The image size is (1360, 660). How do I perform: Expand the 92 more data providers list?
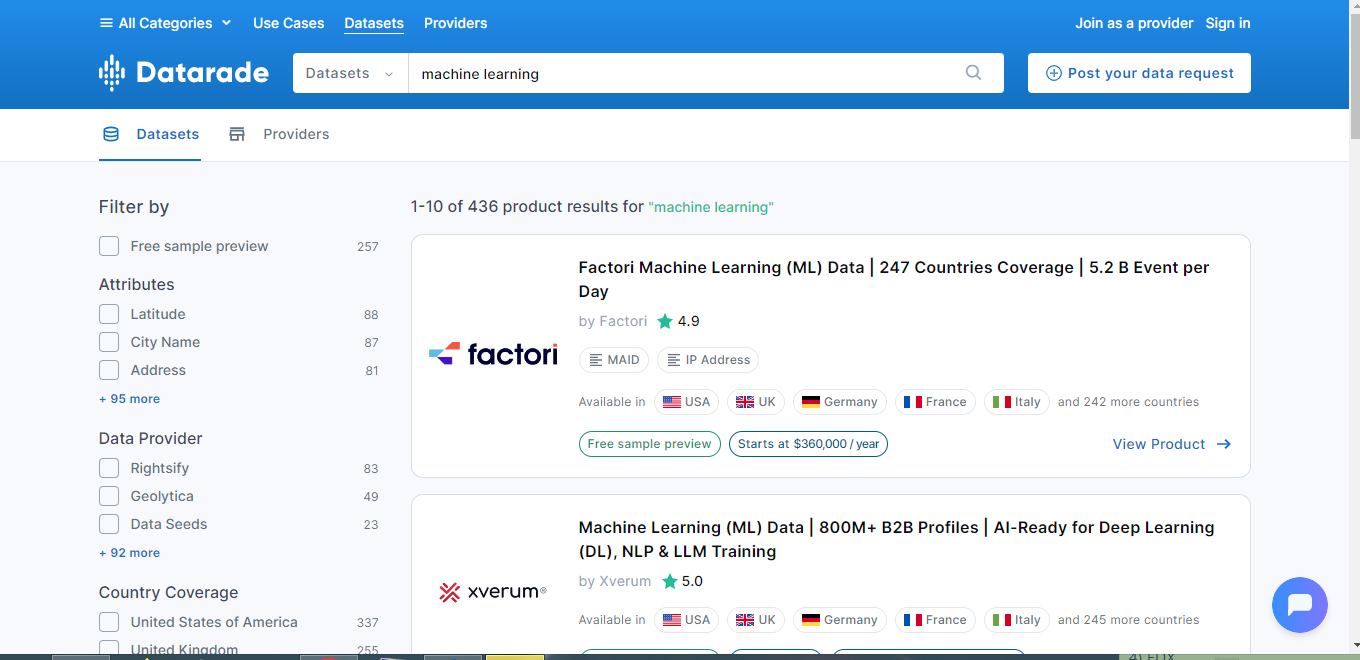pyautogui.click(x=127, y=552)
